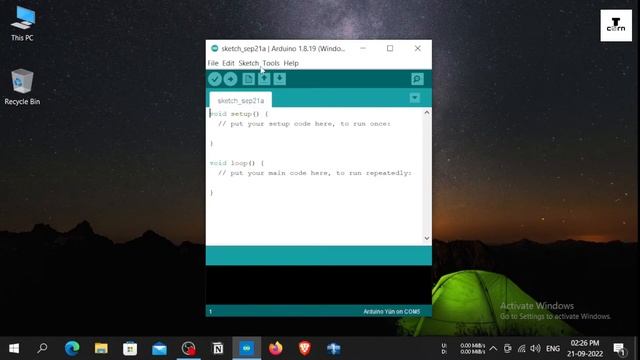Open File Explorer from the taskbar
The image size is (640, 360).
click(x=101, y=348)
